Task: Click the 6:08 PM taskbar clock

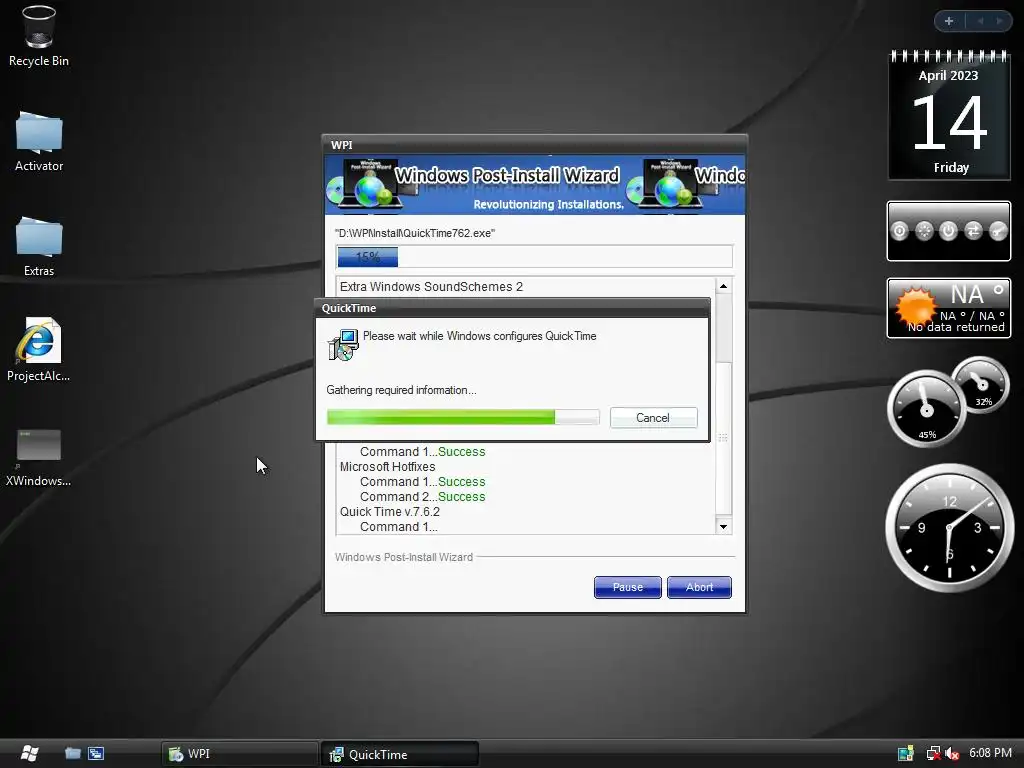Action: pyautogui.click(x=990, y=753)
